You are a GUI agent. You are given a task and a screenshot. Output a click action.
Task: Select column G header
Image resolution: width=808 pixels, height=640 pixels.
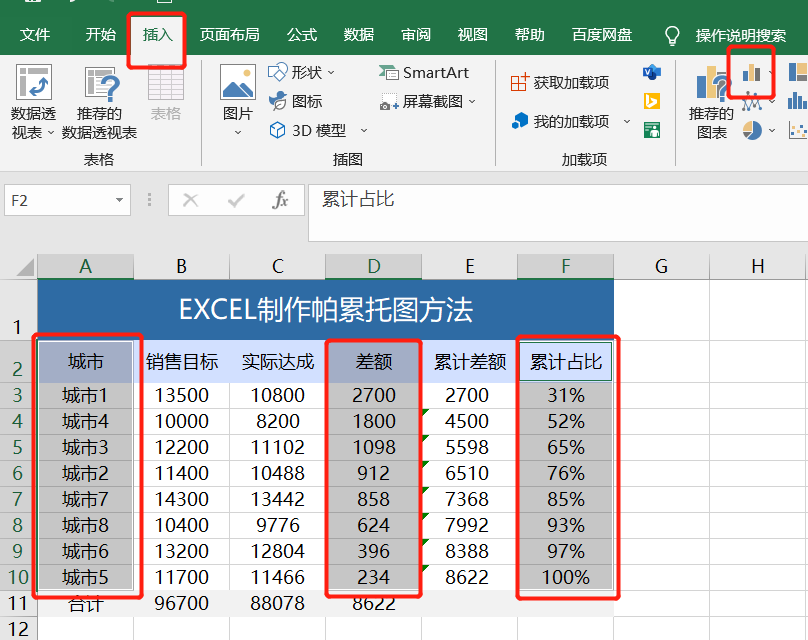(662, 266)
